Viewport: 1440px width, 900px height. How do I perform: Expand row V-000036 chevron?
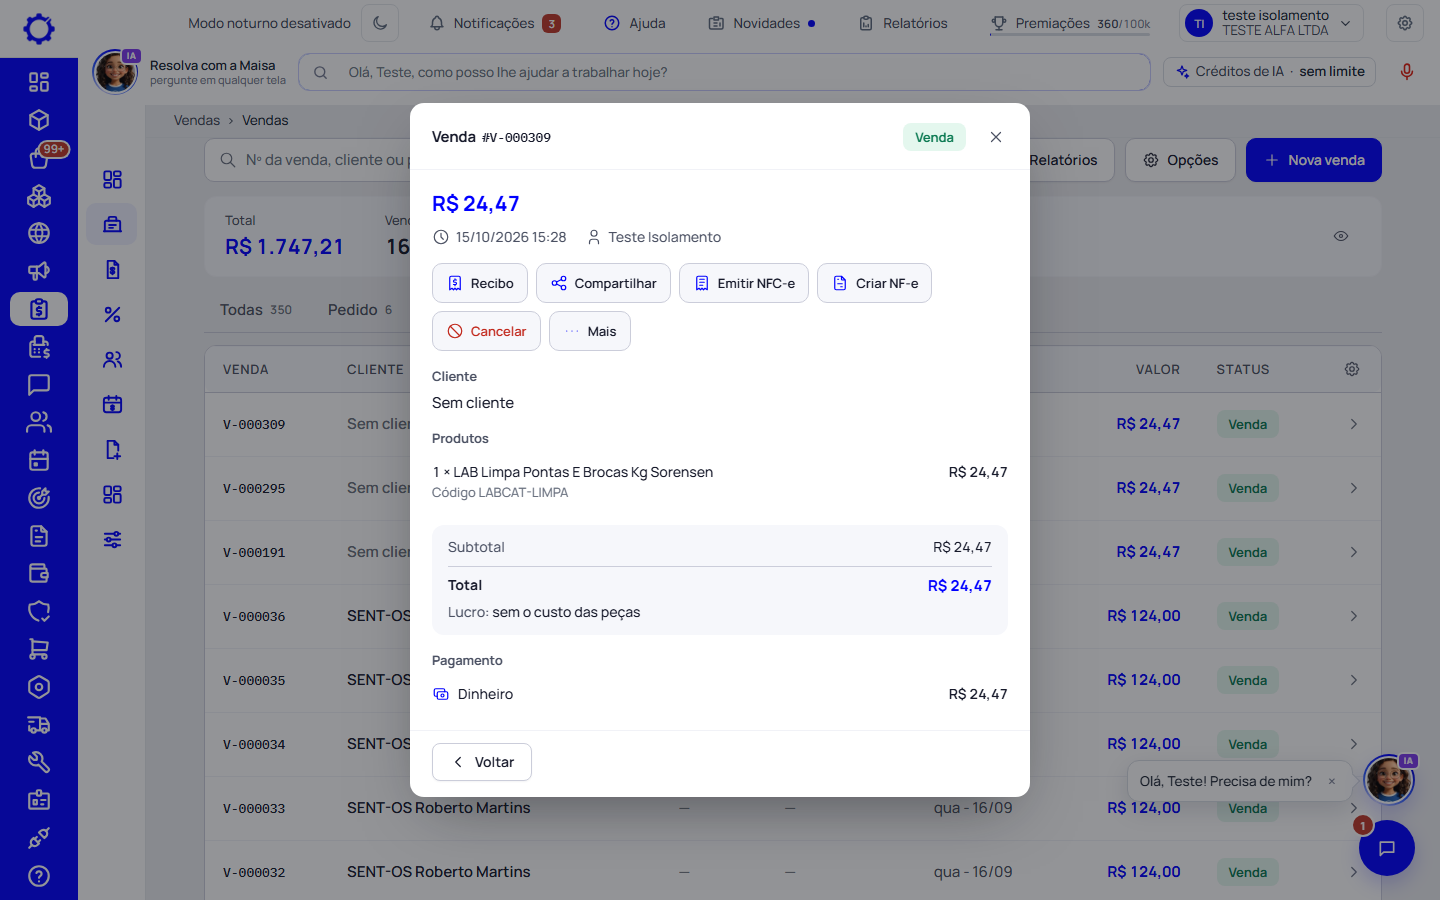pyautogui.click(x=1354, y=616)
